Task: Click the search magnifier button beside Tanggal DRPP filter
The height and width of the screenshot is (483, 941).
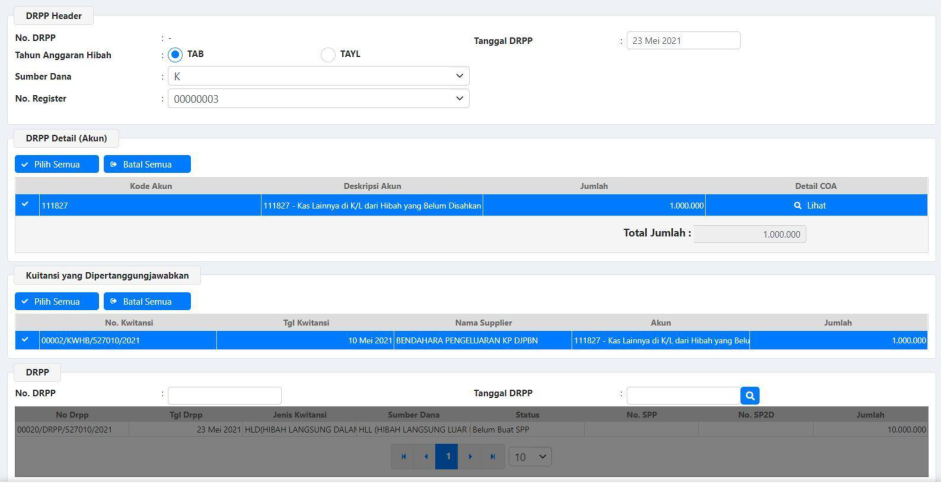Action: click(x=750, y=395)
